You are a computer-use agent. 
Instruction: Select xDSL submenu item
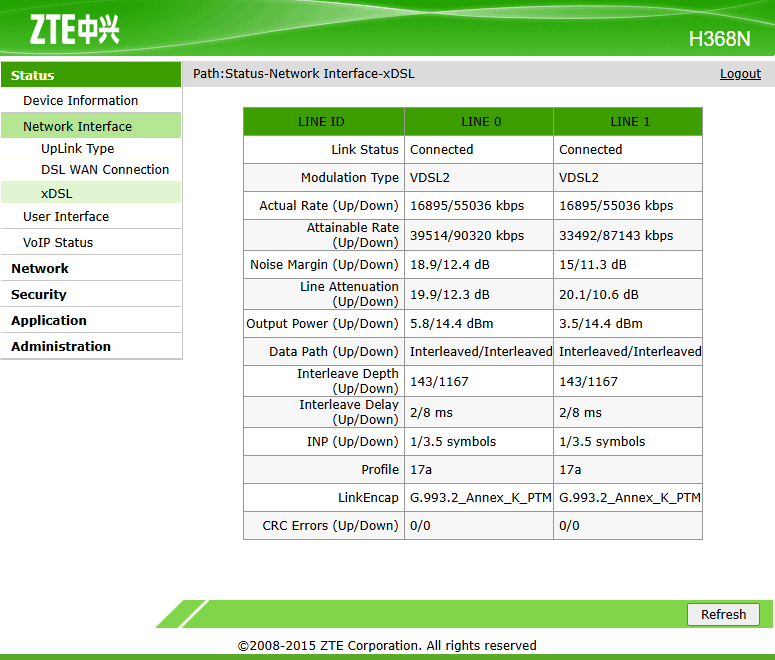coord(91,193)
